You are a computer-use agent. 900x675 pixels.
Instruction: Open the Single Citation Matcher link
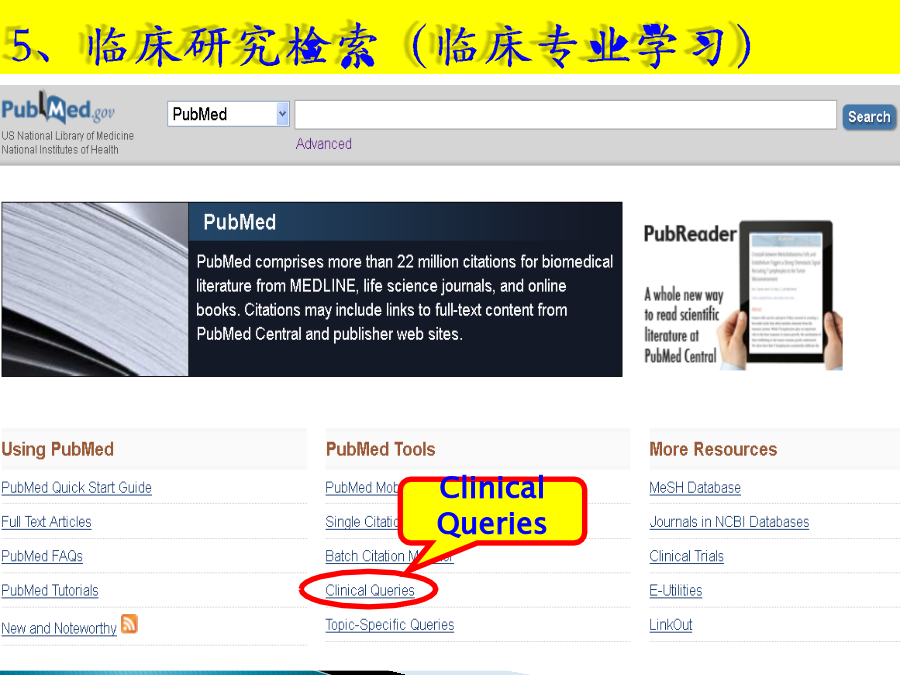(x=362, y=522)
